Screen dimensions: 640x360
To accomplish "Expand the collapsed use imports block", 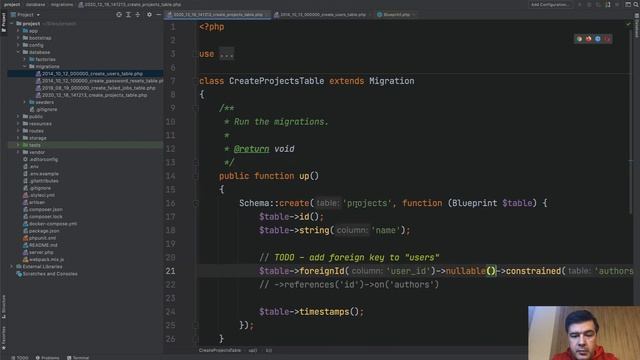I will (x=227, y=54).
